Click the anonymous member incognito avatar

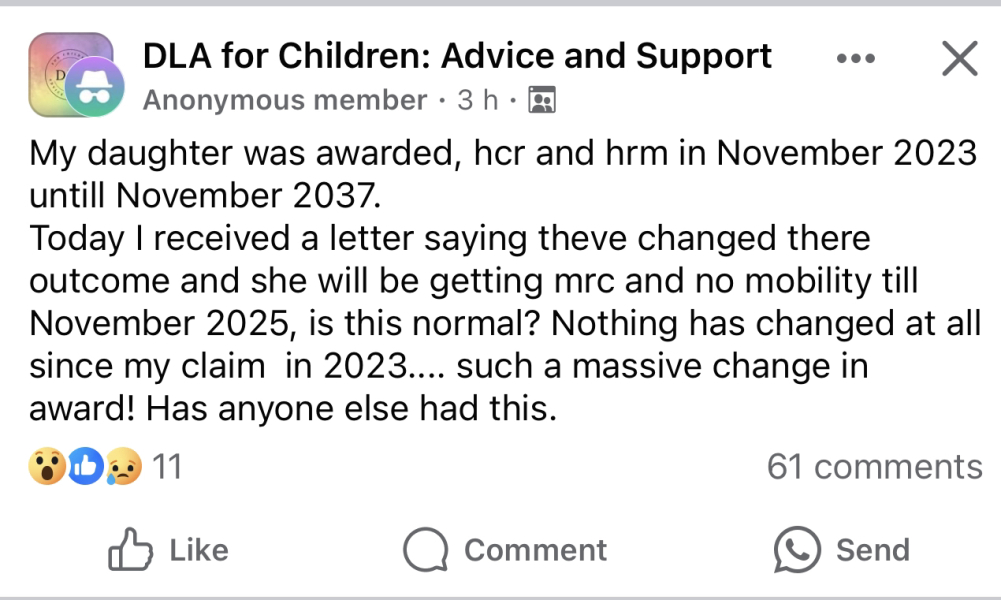[96, 87]
